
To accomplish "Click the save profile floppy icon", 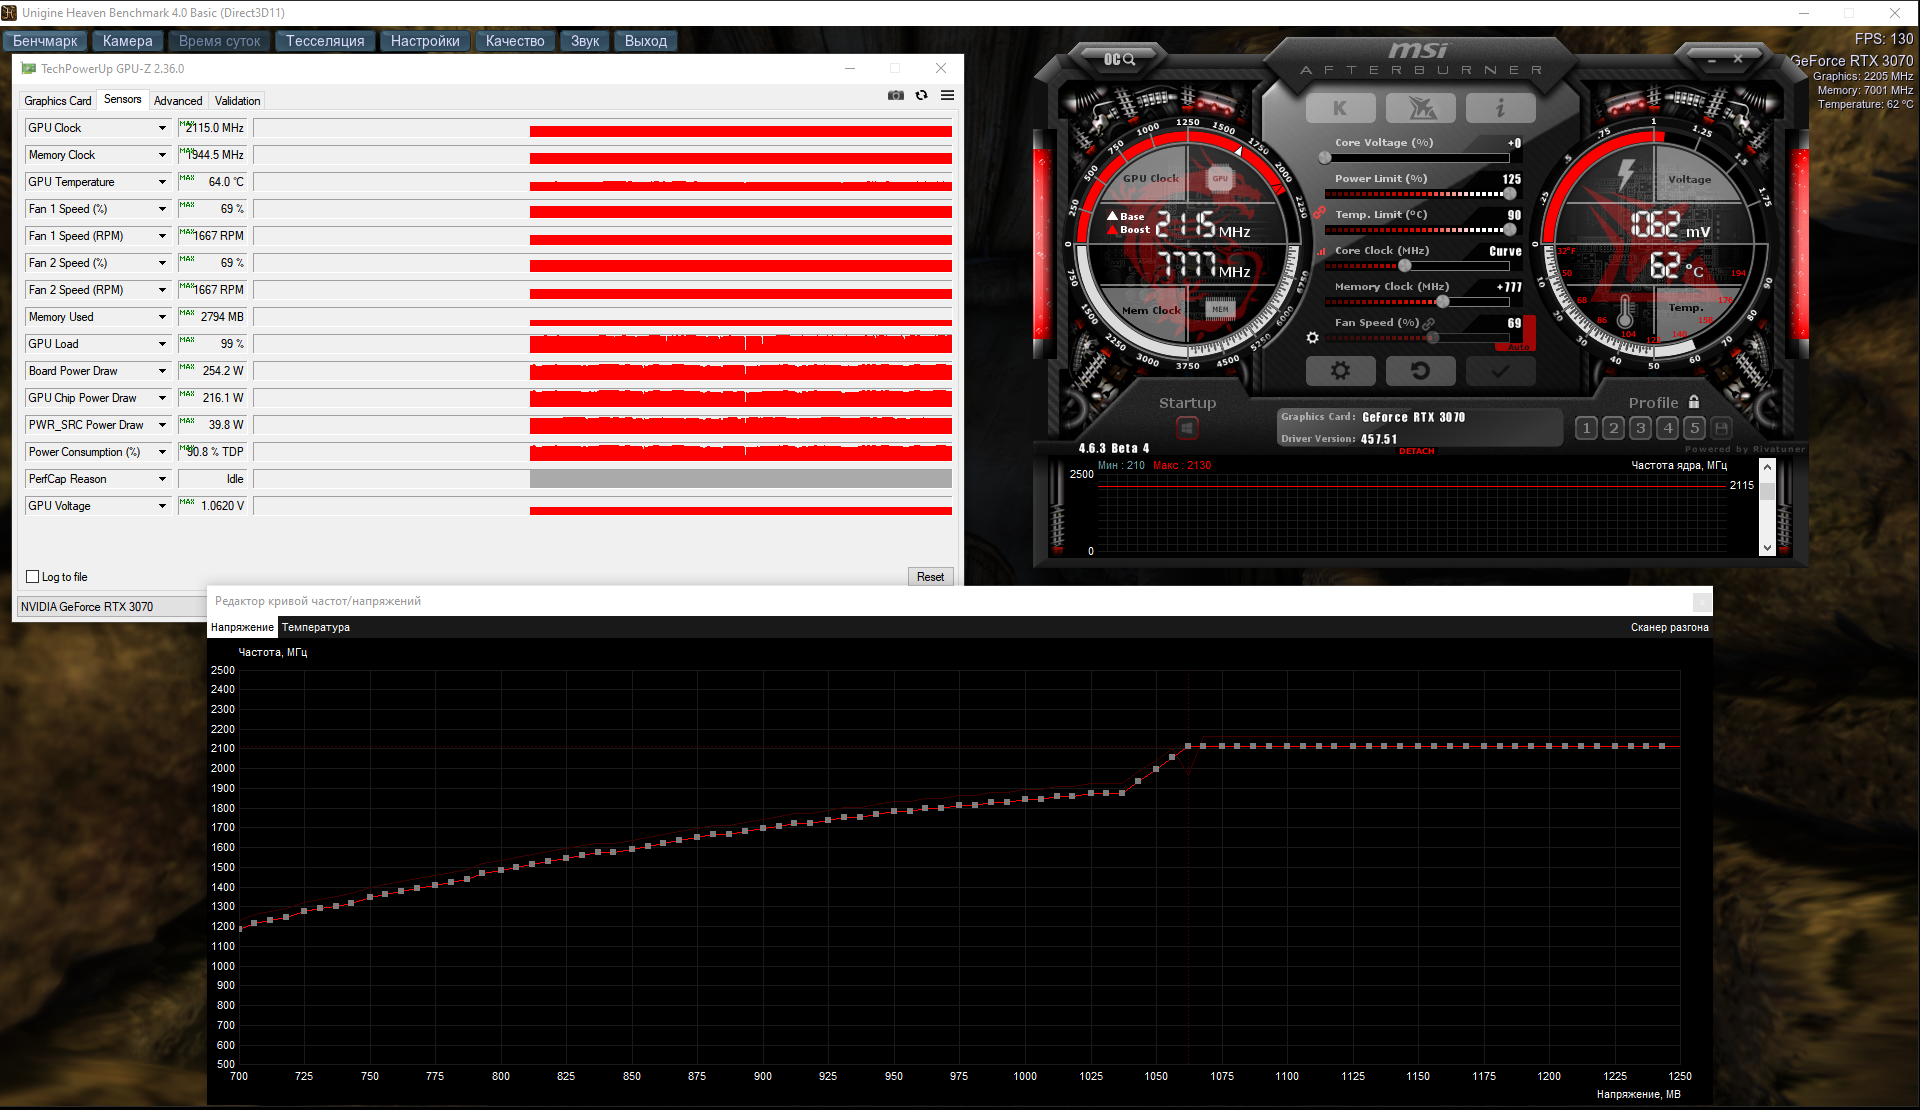I will (x=1721, y=428).
